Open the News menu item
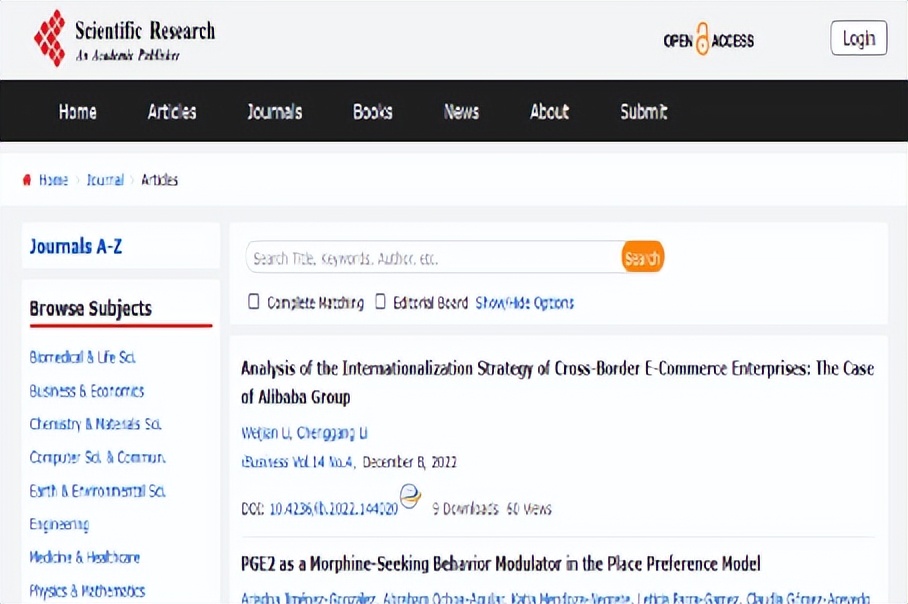The height and width of the screenshot is (604, 908). click(462, 111)
